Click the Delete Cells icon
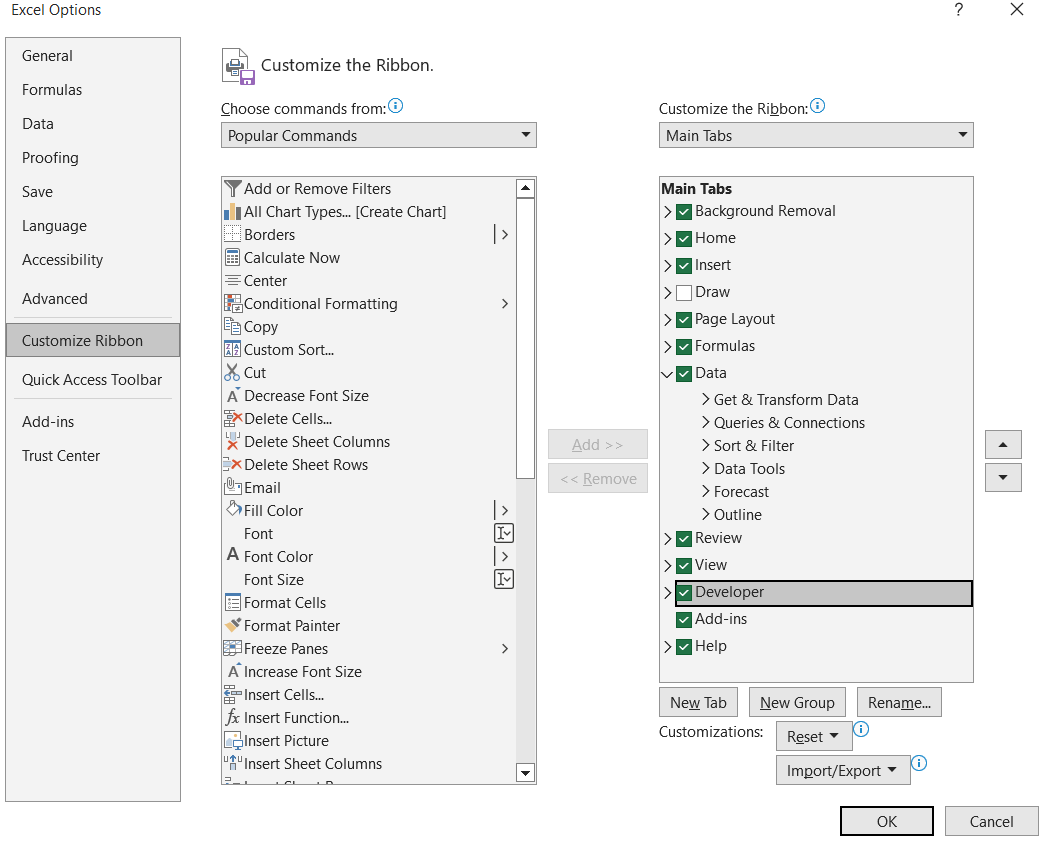The height and width of the screenshot is (841, 1044). point(232,419)
